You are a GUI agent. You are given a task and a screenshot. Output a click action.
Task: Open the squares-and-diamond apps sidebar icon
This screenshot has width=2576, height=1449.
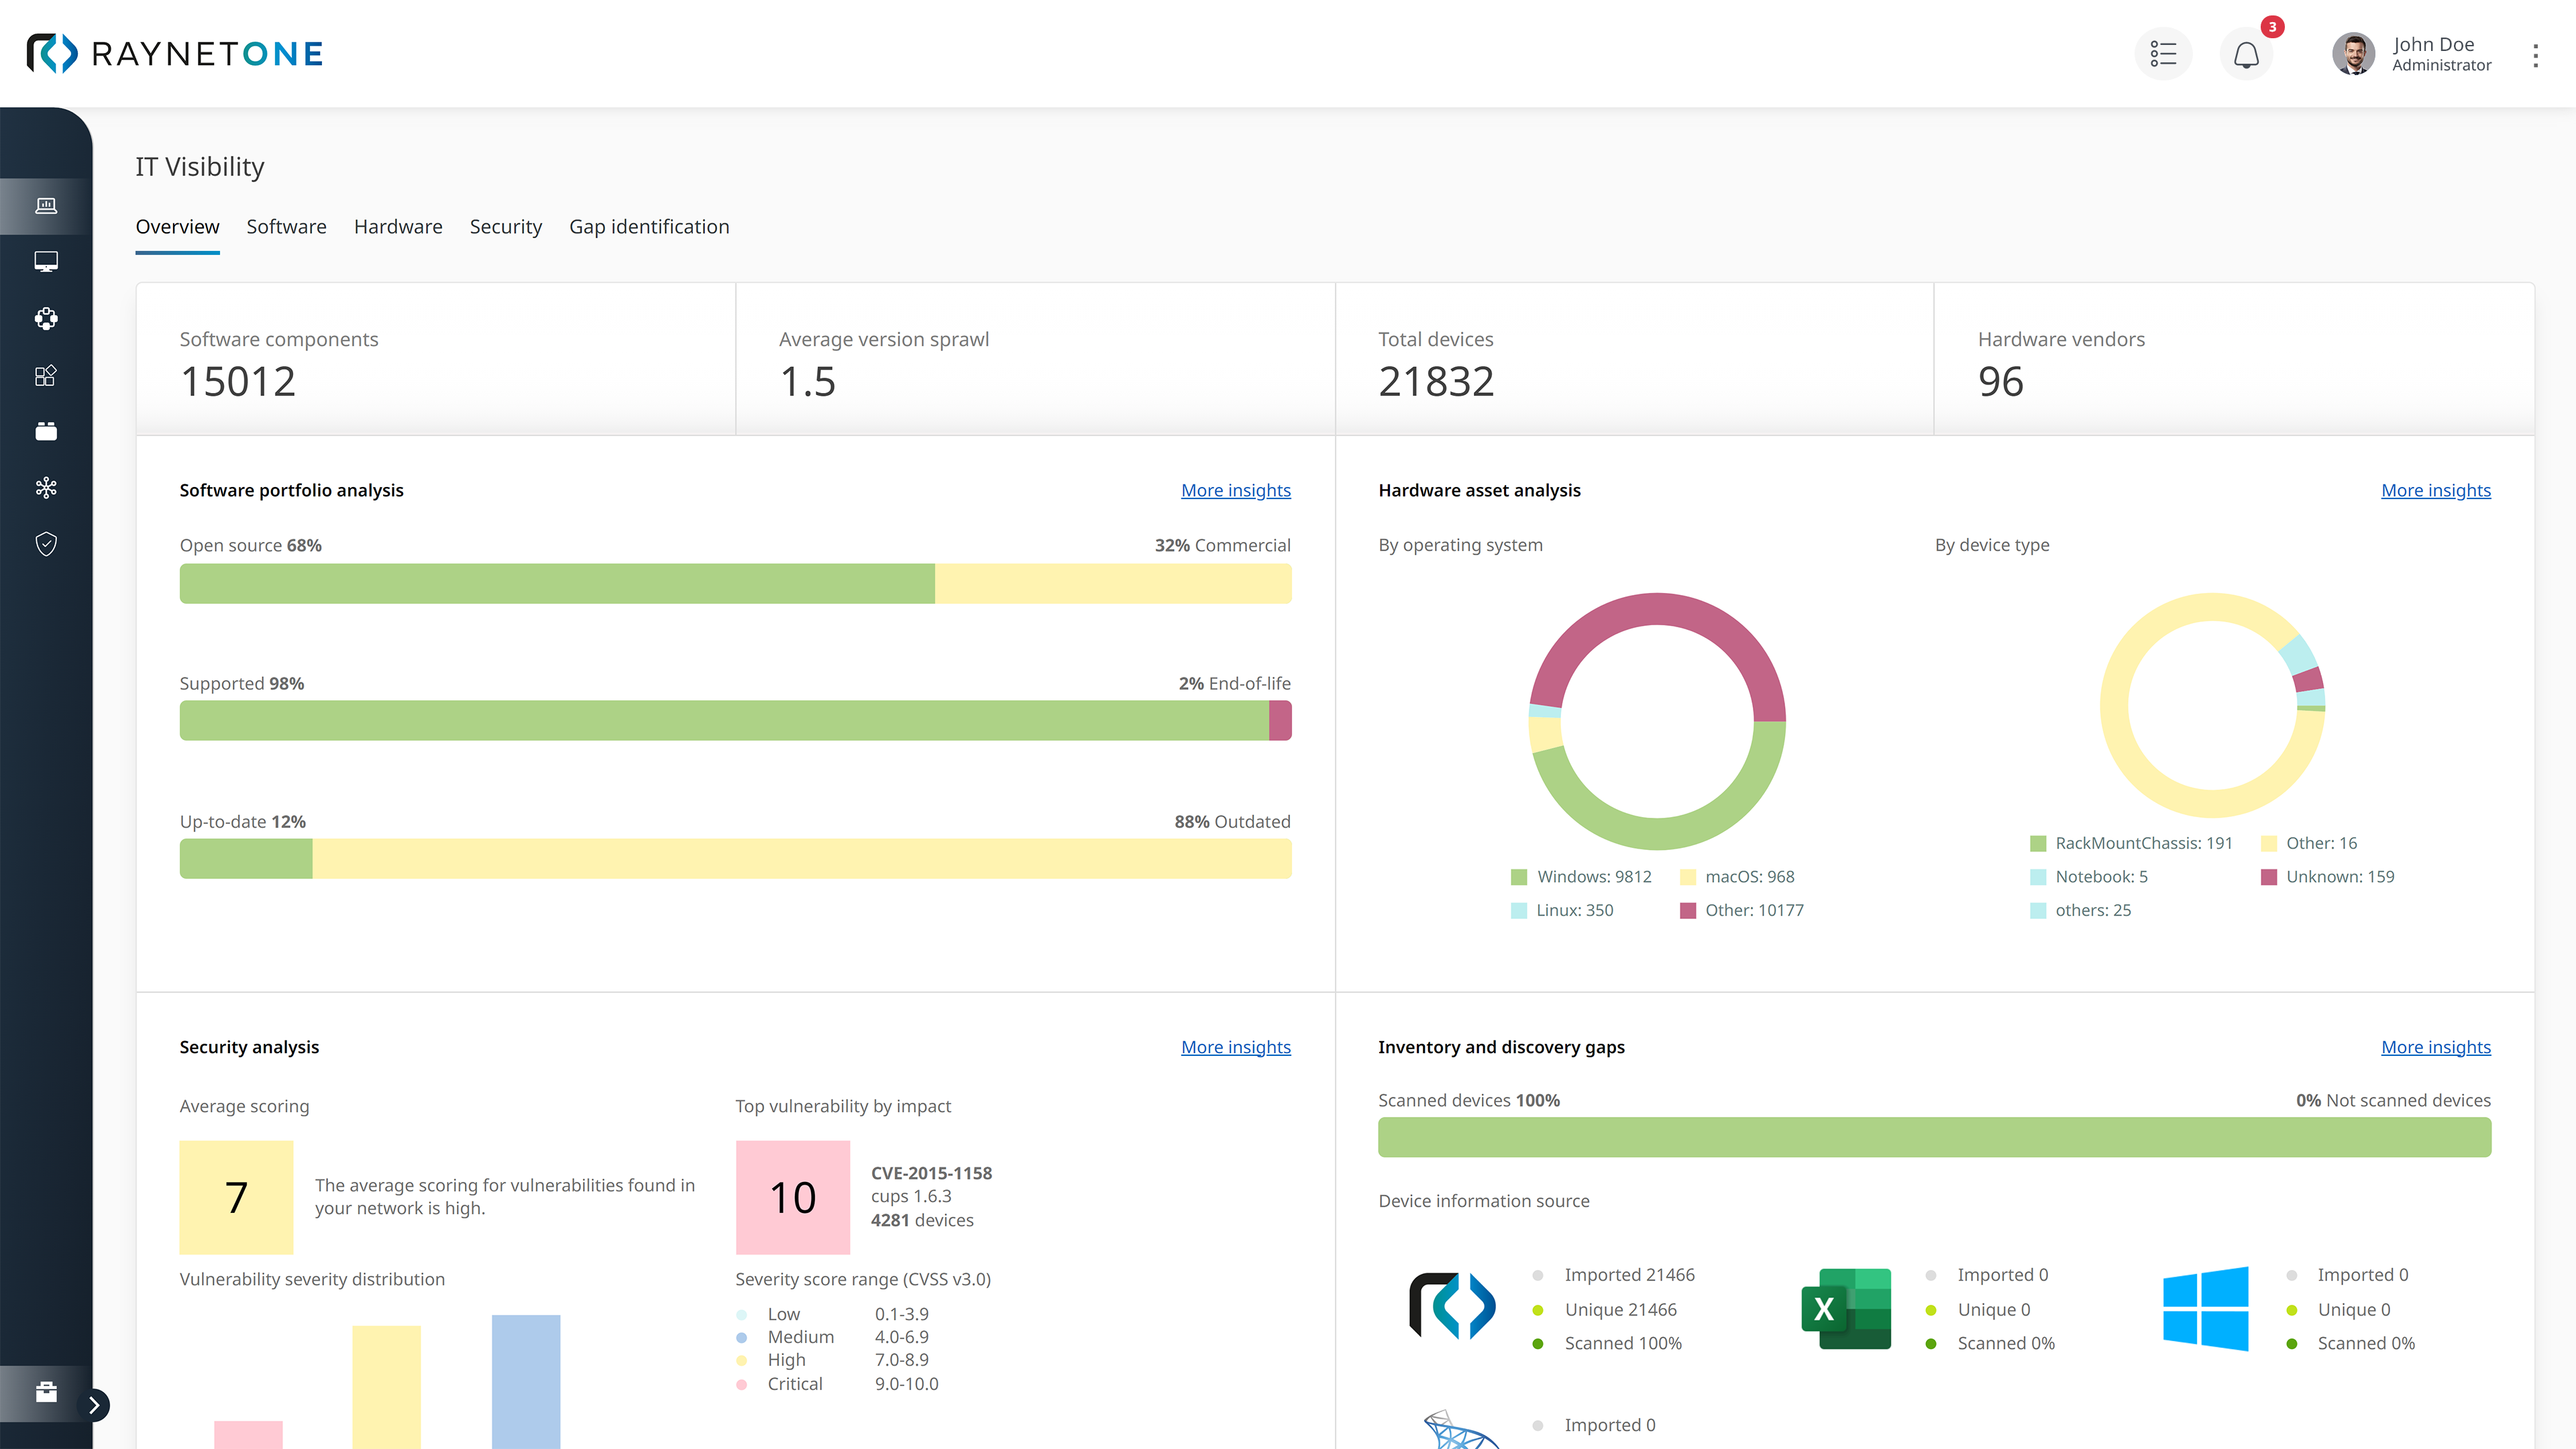(46, 376)
